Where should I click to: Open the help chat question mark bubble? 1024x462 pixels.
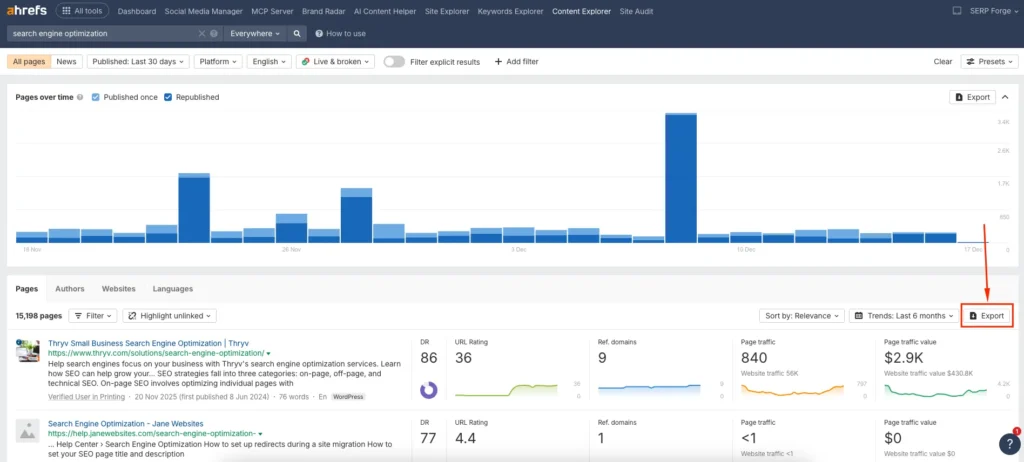point(1009,443)
